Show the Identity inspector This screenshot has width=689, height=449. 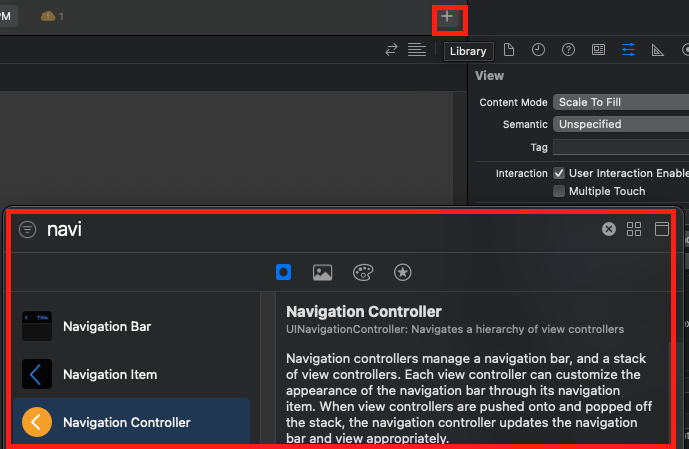pos(598,50)
